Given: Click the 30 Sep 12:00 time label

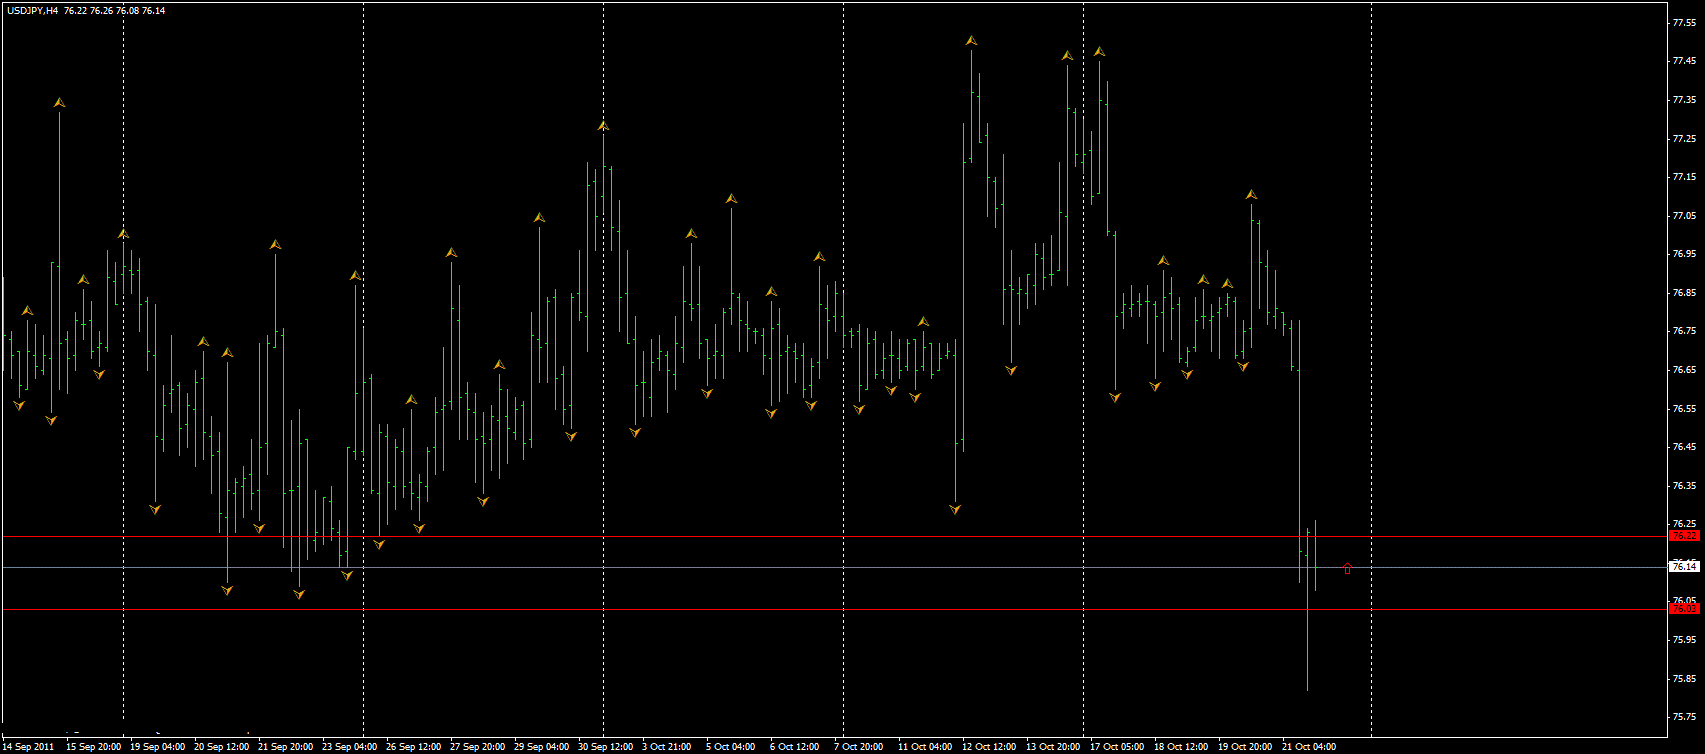Looking at the screenshot, I should pyautogui.click(x=606, y=747).
